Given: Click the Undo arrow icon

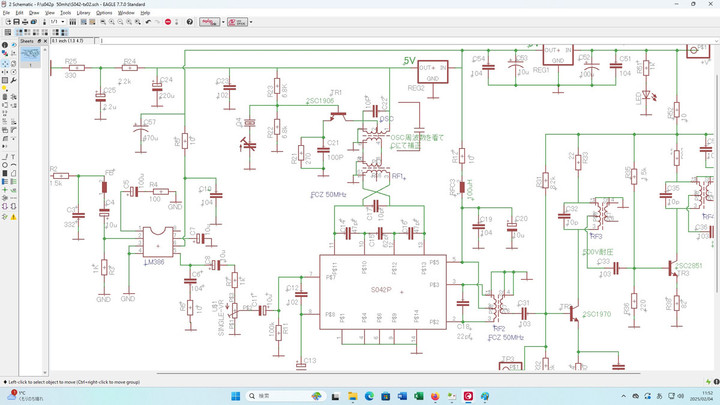Looking at the screenshot, I should tap(147, 21).
